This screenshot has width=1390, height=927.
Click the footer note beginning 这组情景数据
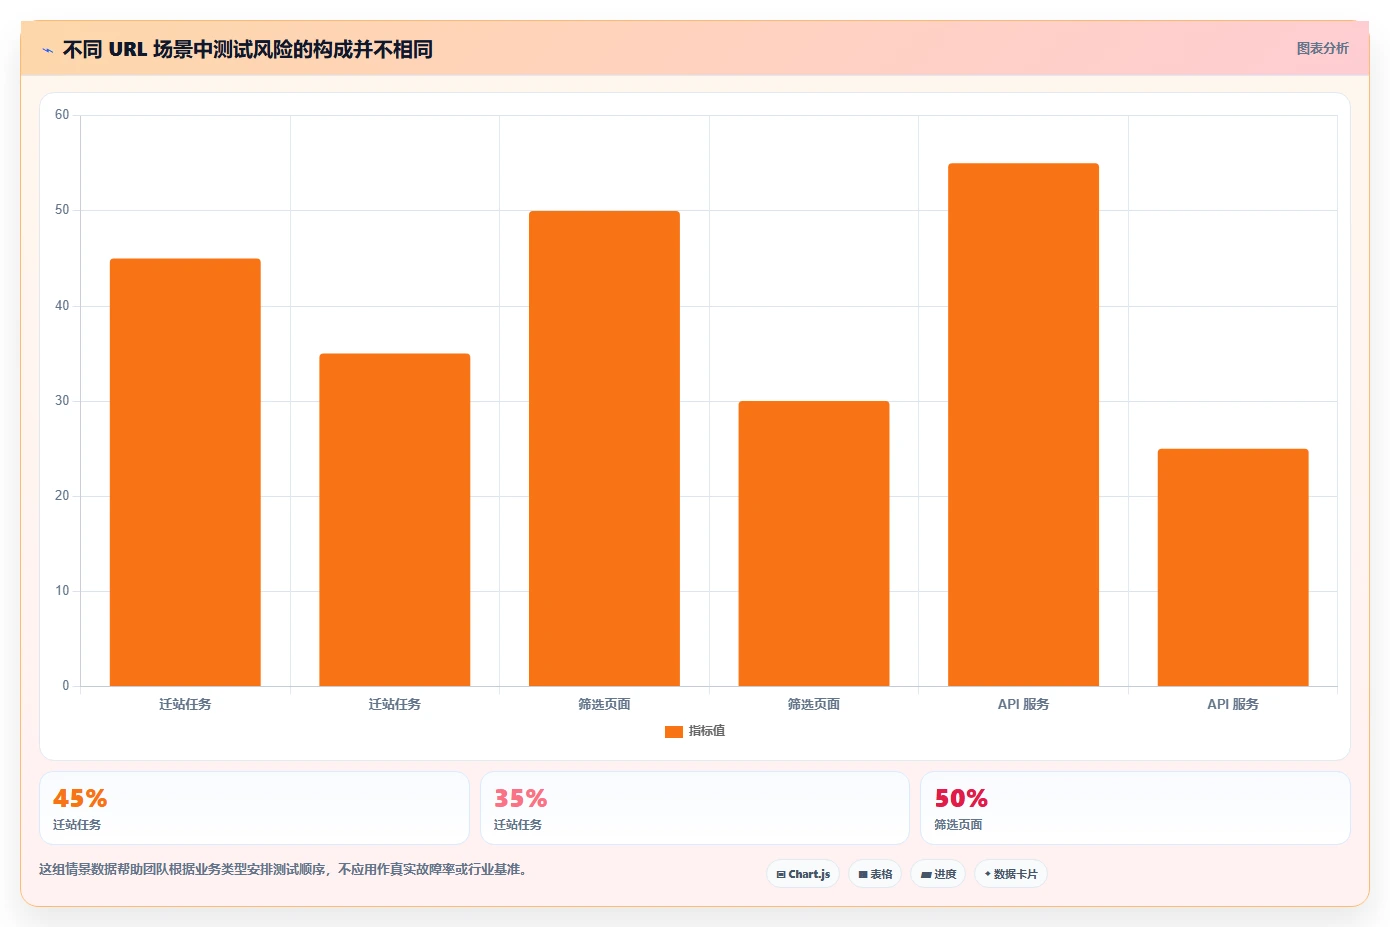point(283,870)
